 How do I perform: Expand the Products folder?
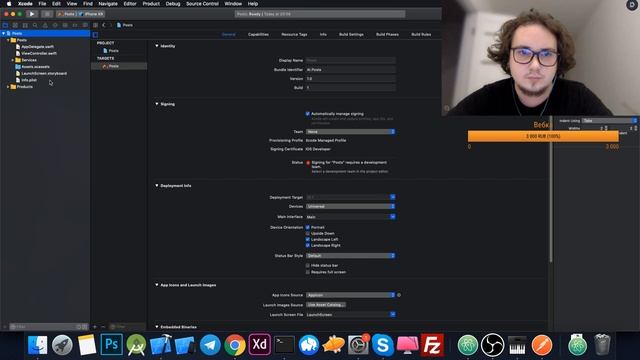tap(8, 87)
